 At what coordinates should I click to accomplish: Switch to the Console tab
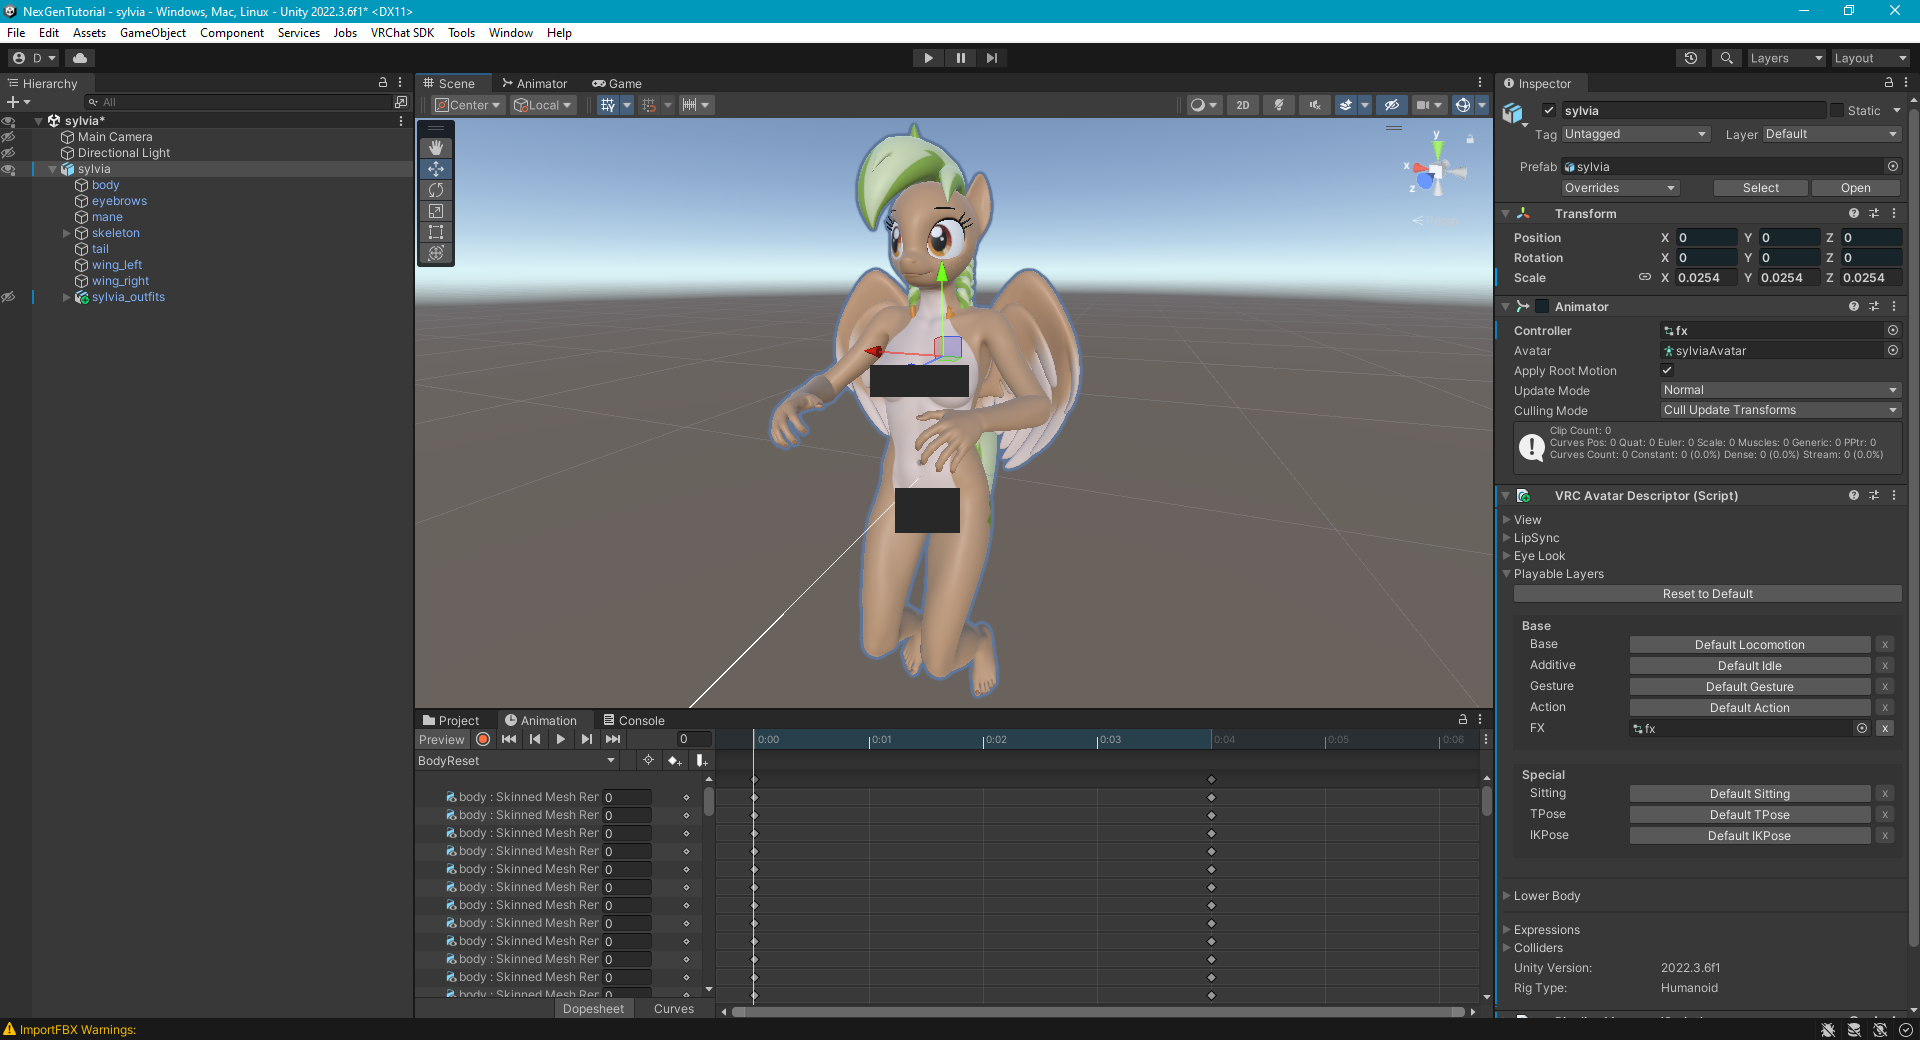click(634, 720)
